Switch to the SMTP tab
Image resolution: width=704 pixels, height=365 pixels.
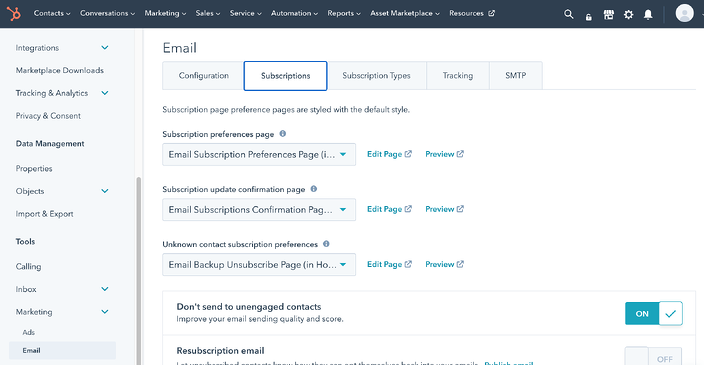515,75
